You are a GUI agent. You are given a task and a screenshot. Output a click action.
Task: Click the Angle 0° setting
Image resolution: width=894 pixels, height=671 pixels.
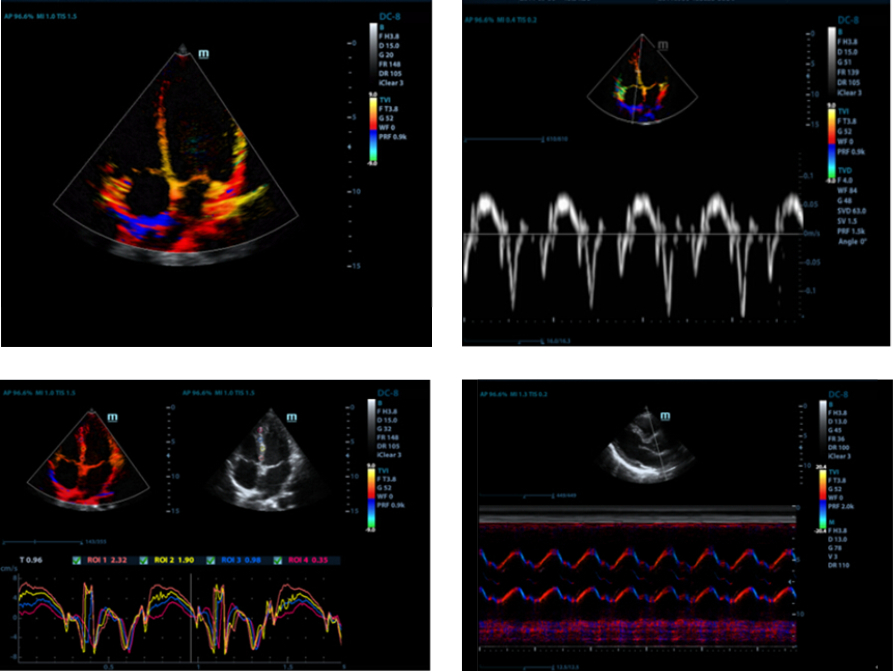coord(852,241)
